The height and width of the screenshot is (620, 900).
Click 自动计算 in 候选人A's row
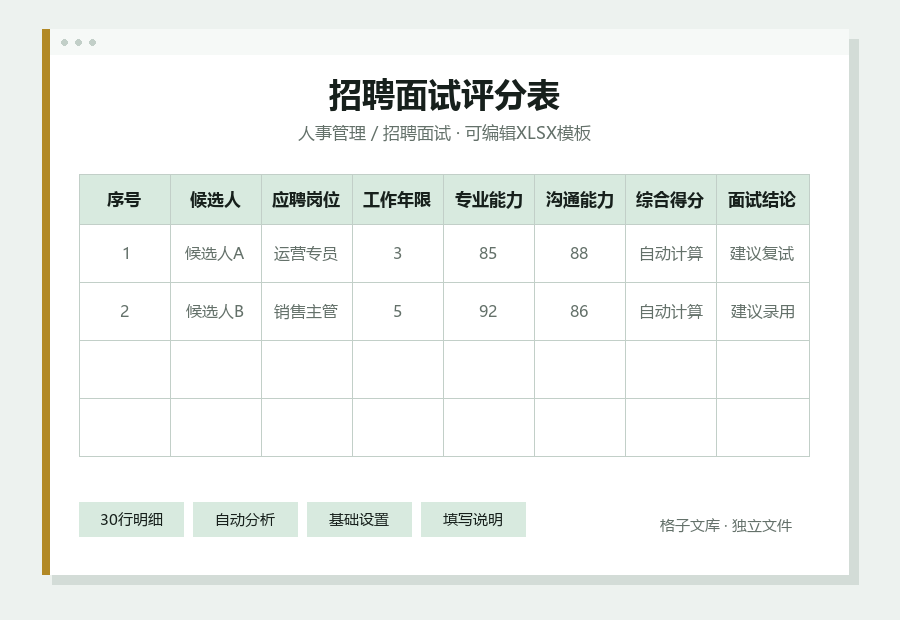point(670,253)
